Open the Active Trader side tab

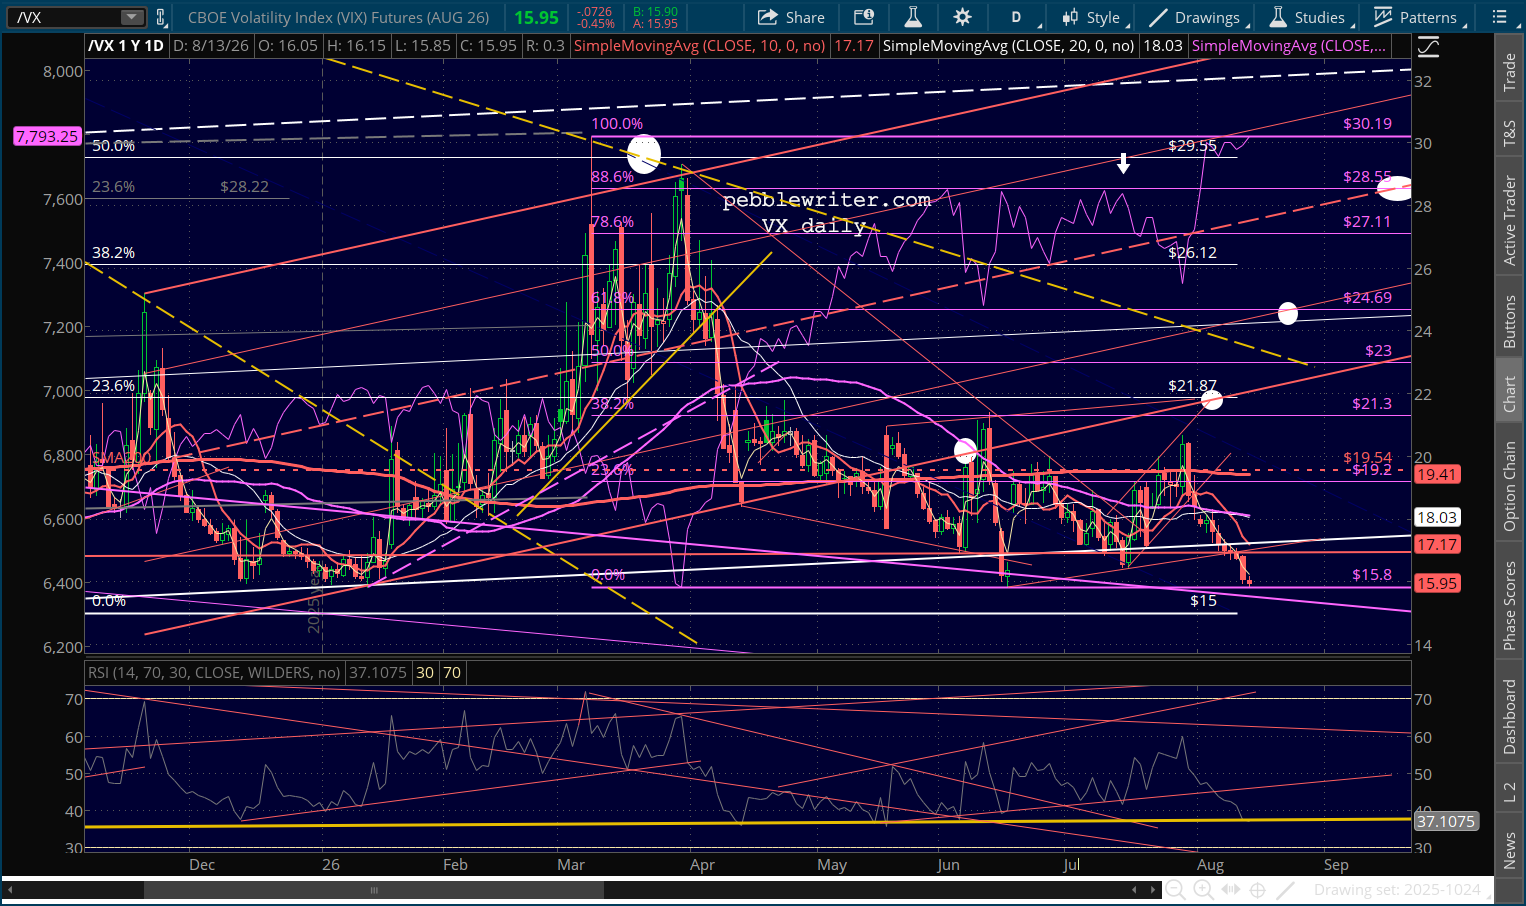coord(1510,222)
